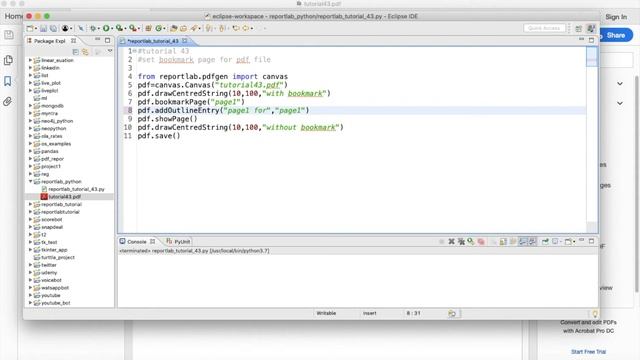Click the New file wizard icon
This screenshot has height=360, width=640.
pyautogui.click(x=30, y=28)
